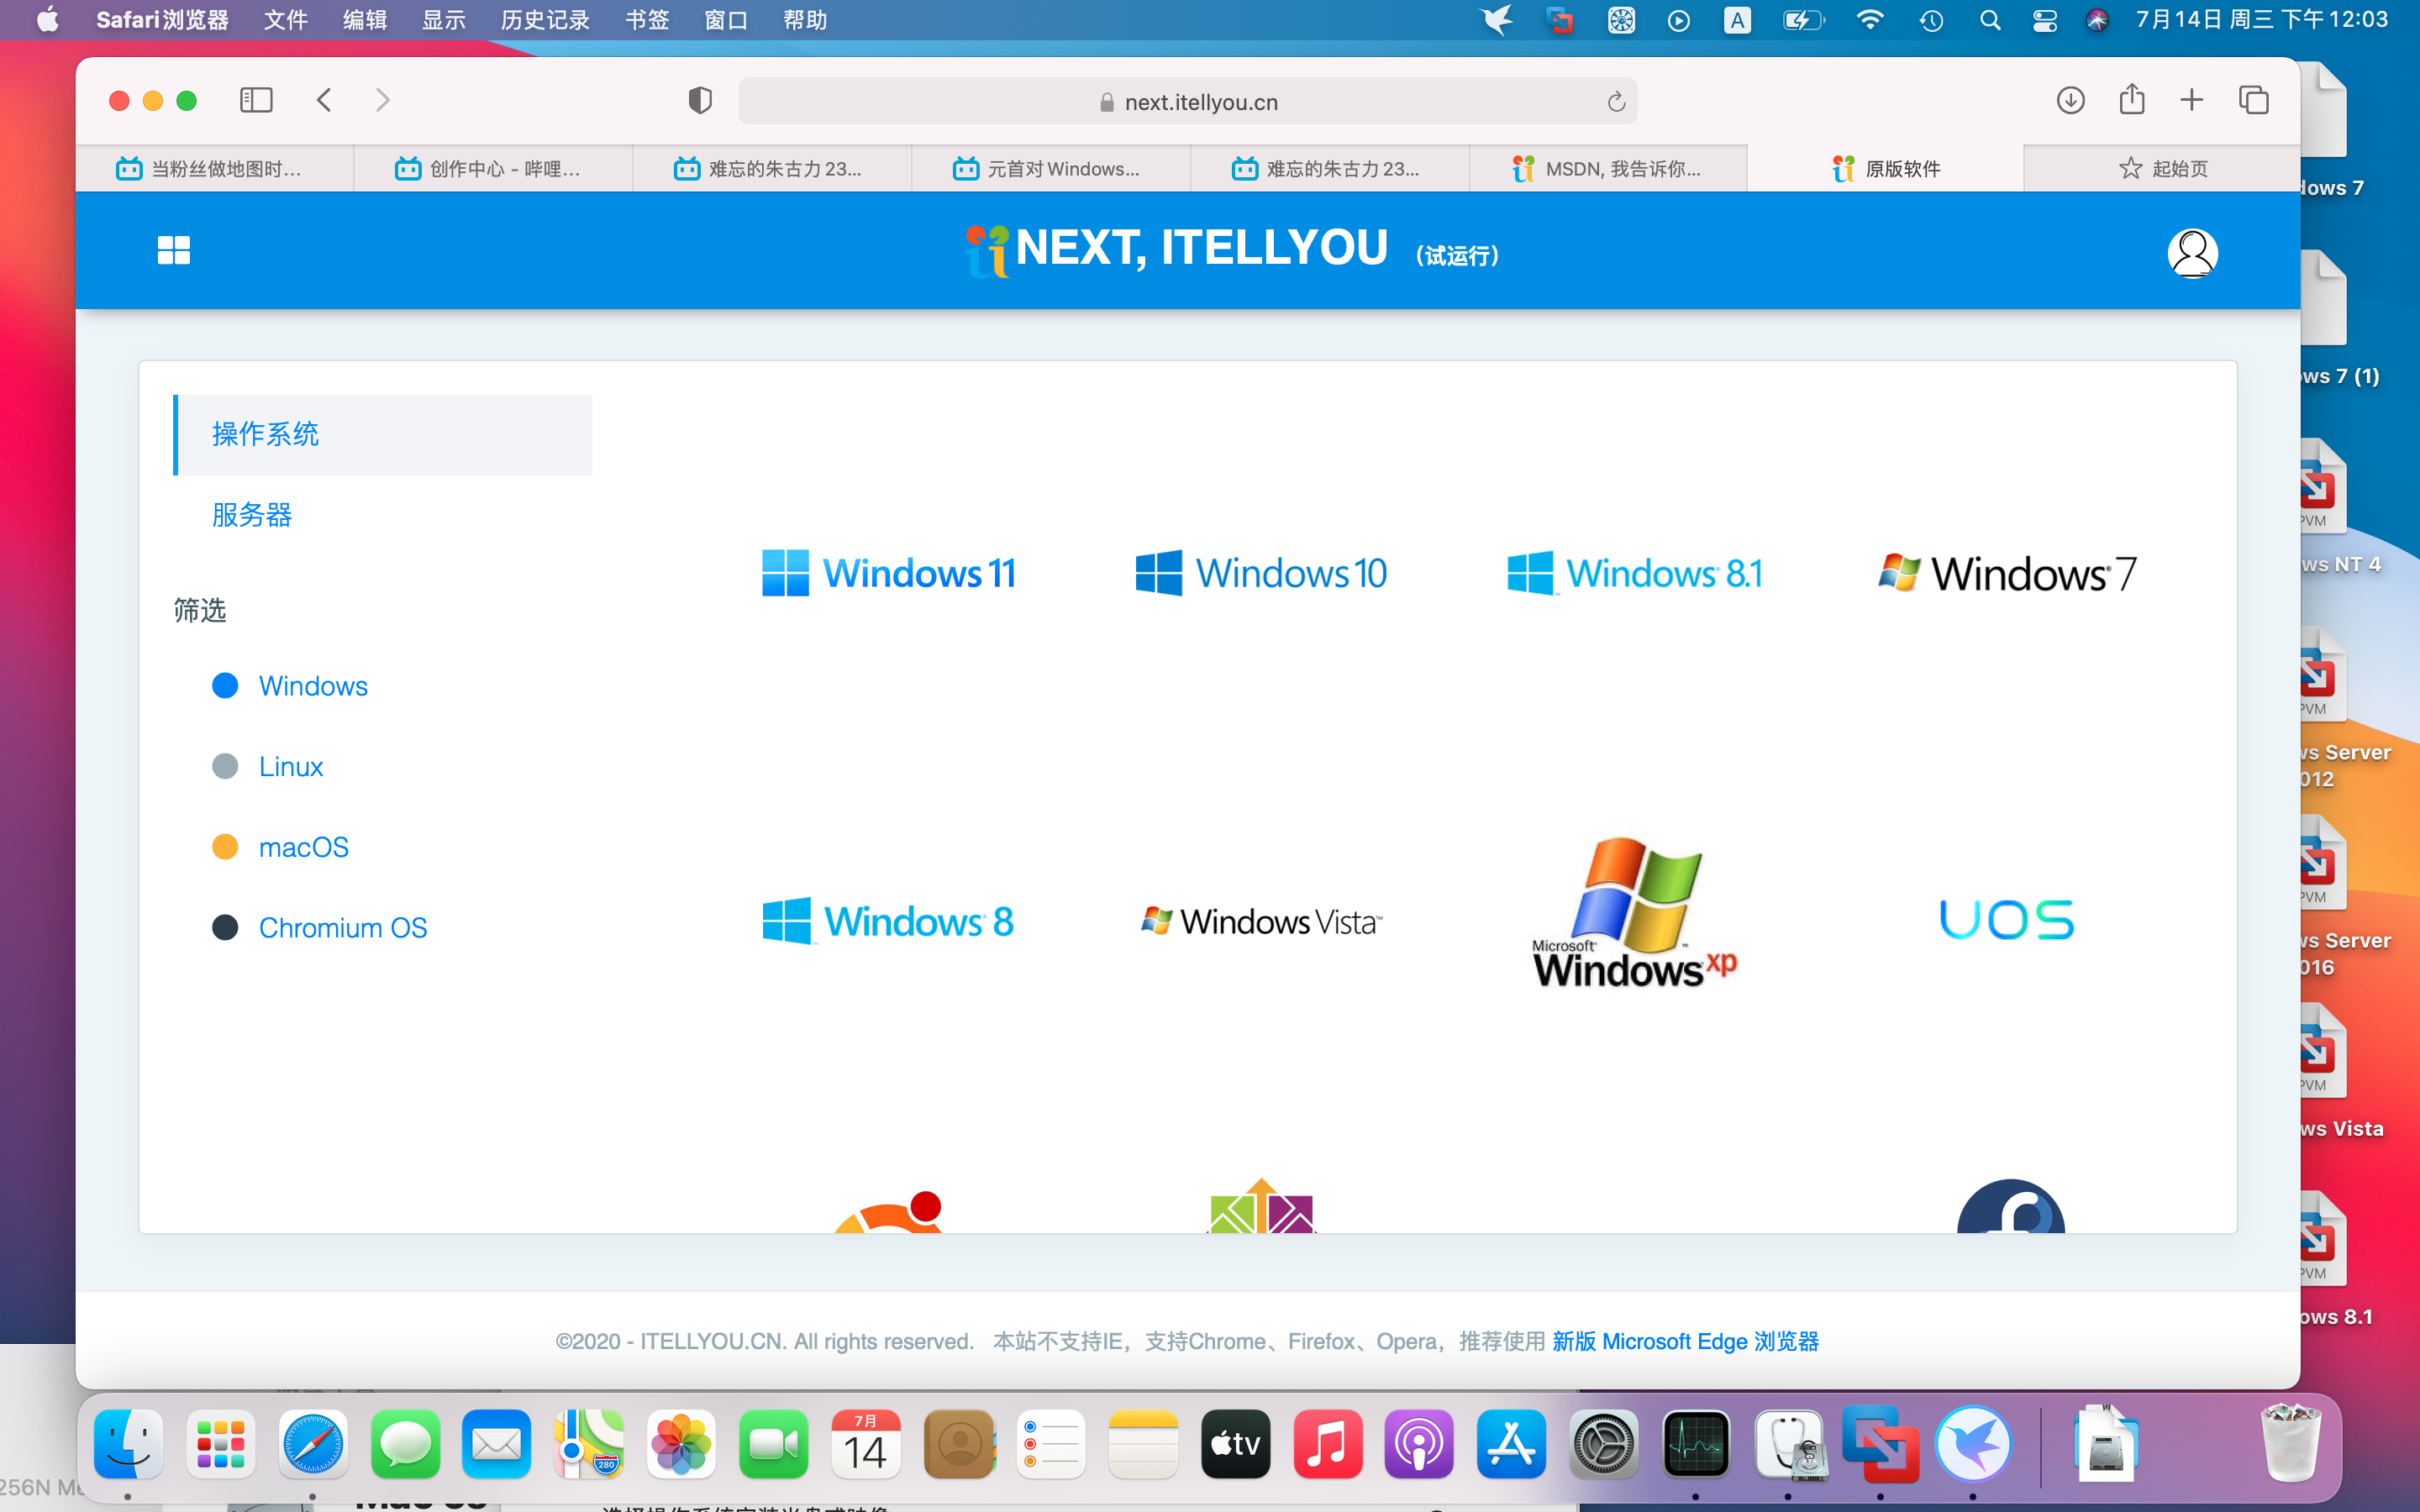2420x1512 pixels.
Task: Open 新版 Microsoft Edge 浏览器 link
Action: 1685,1341
